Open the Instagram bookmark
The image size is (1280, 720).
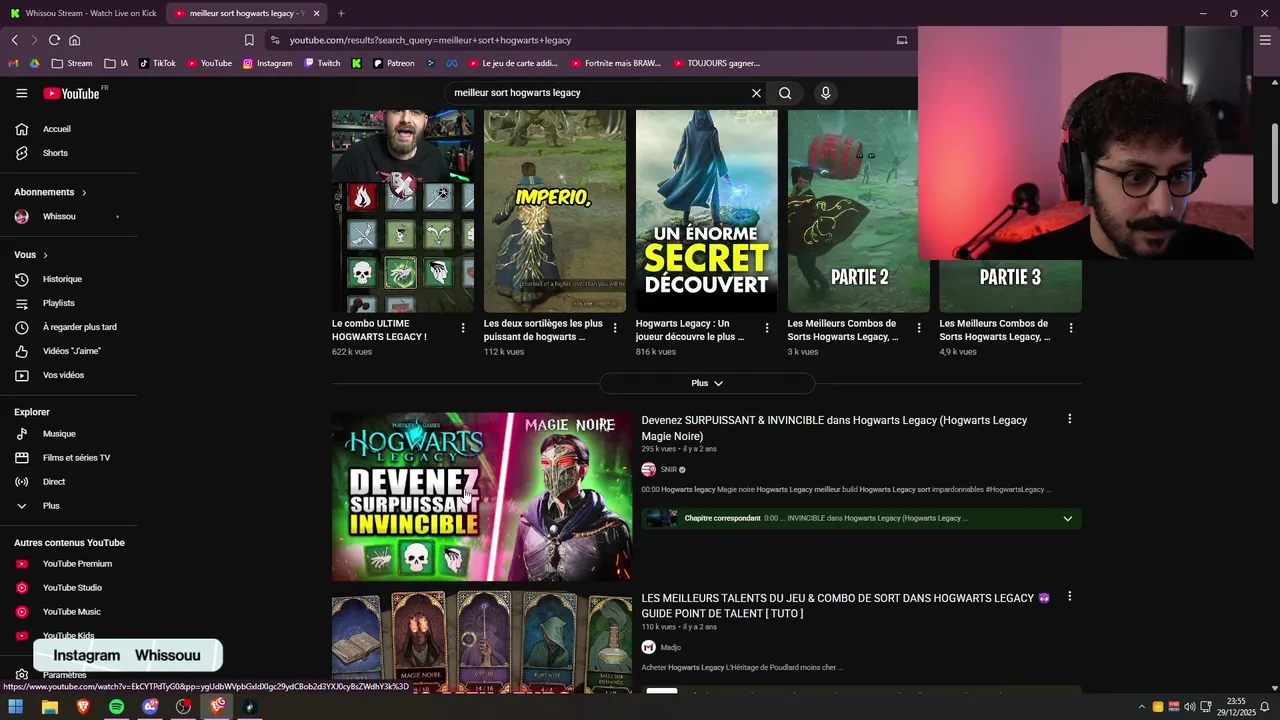[267, 63]
